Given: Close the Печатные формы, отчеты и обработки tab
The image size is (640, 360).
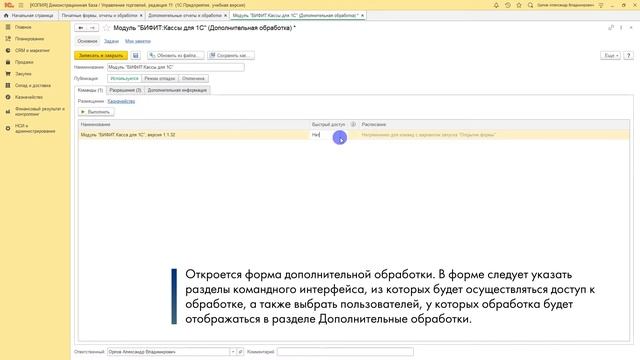Looking at the screenshot, I should point(141,15).
